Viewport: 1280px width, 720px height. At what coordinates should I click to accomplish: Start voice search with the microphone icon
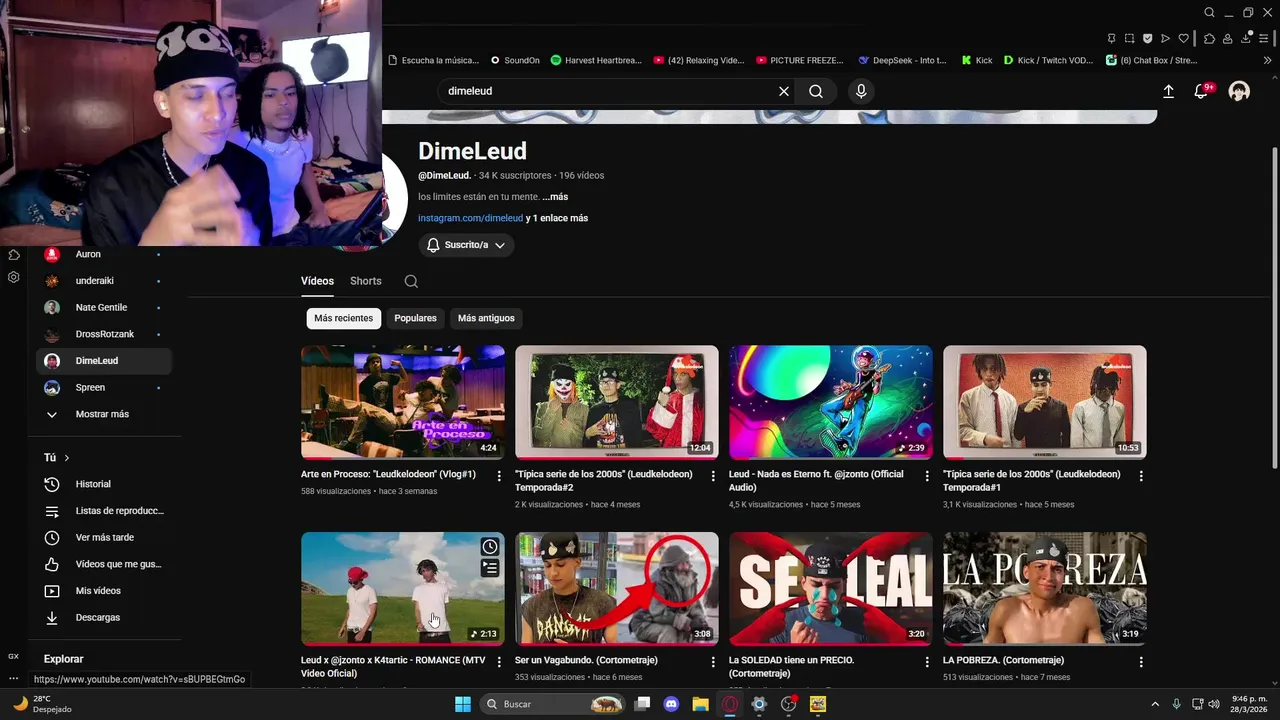click(x=861, y=91)
